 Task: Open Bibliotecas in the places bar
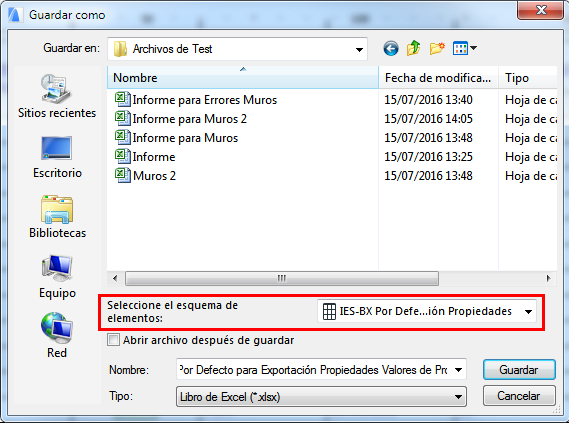57,217
